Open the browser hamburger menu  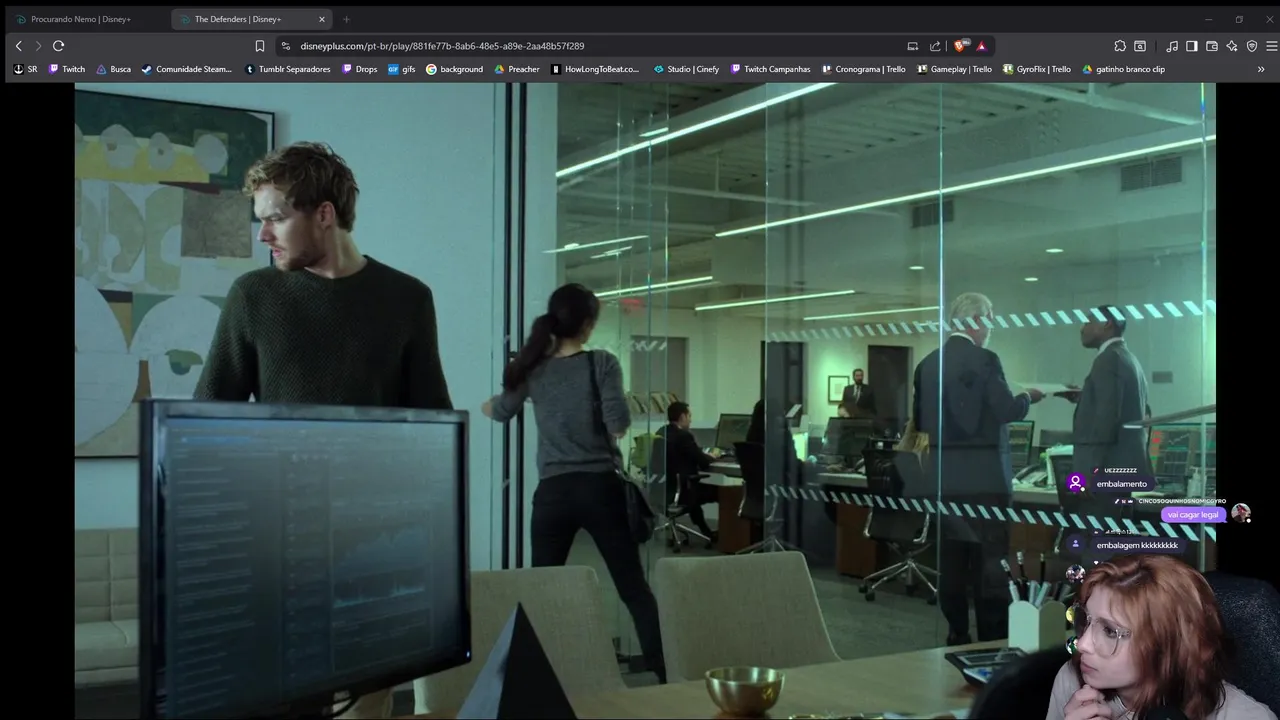tap(1272, 46)
